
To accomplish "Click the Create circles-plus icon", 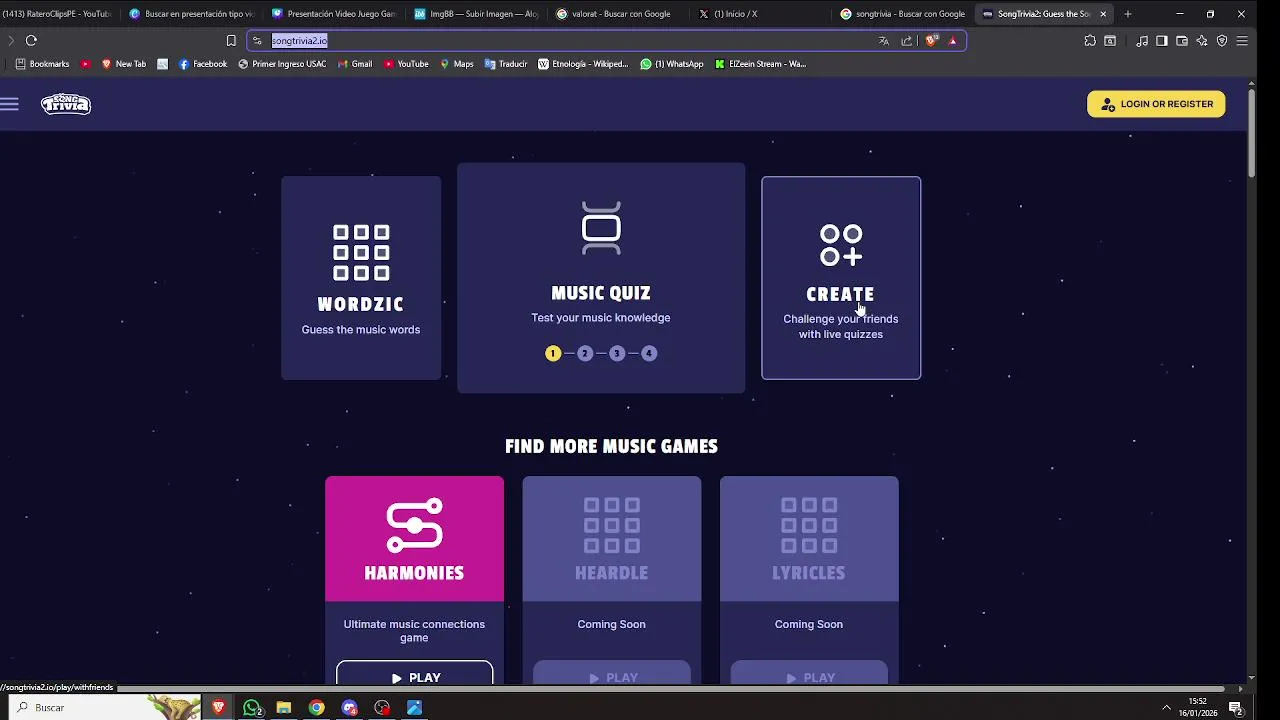I will pos(841,245).
